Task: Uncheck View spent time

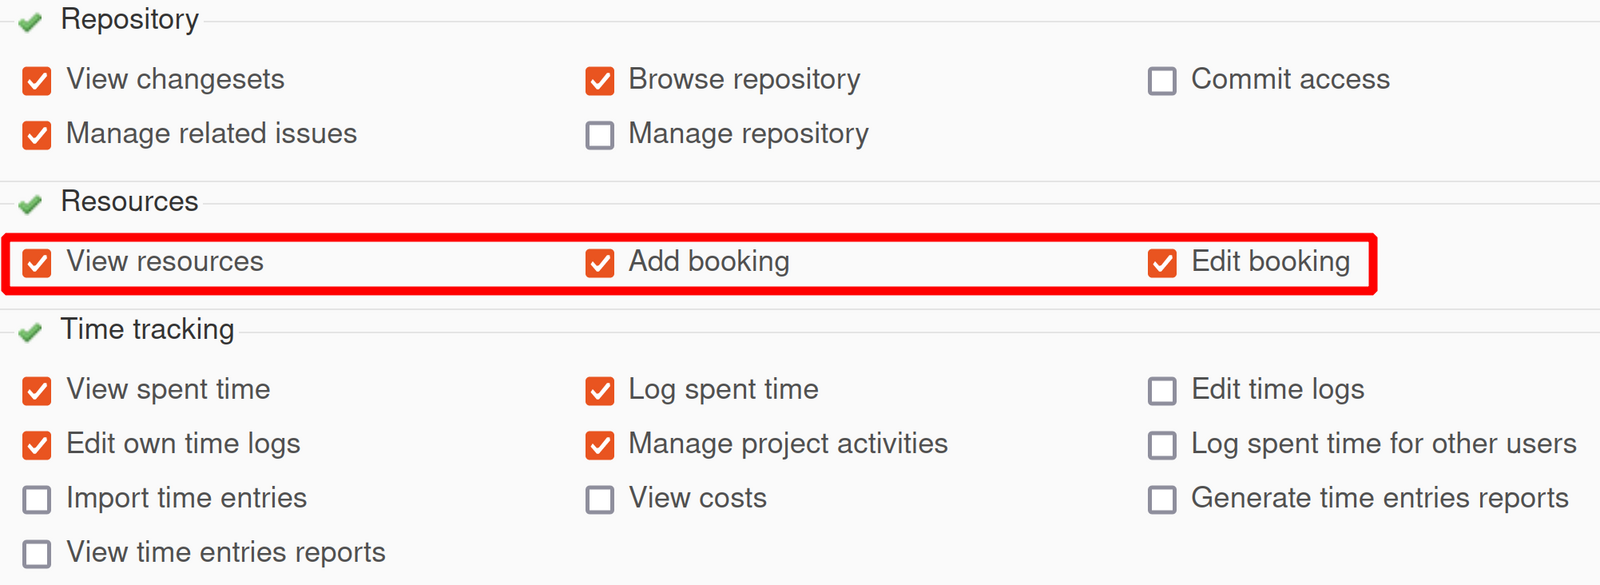Action: (x=36, y=391)
